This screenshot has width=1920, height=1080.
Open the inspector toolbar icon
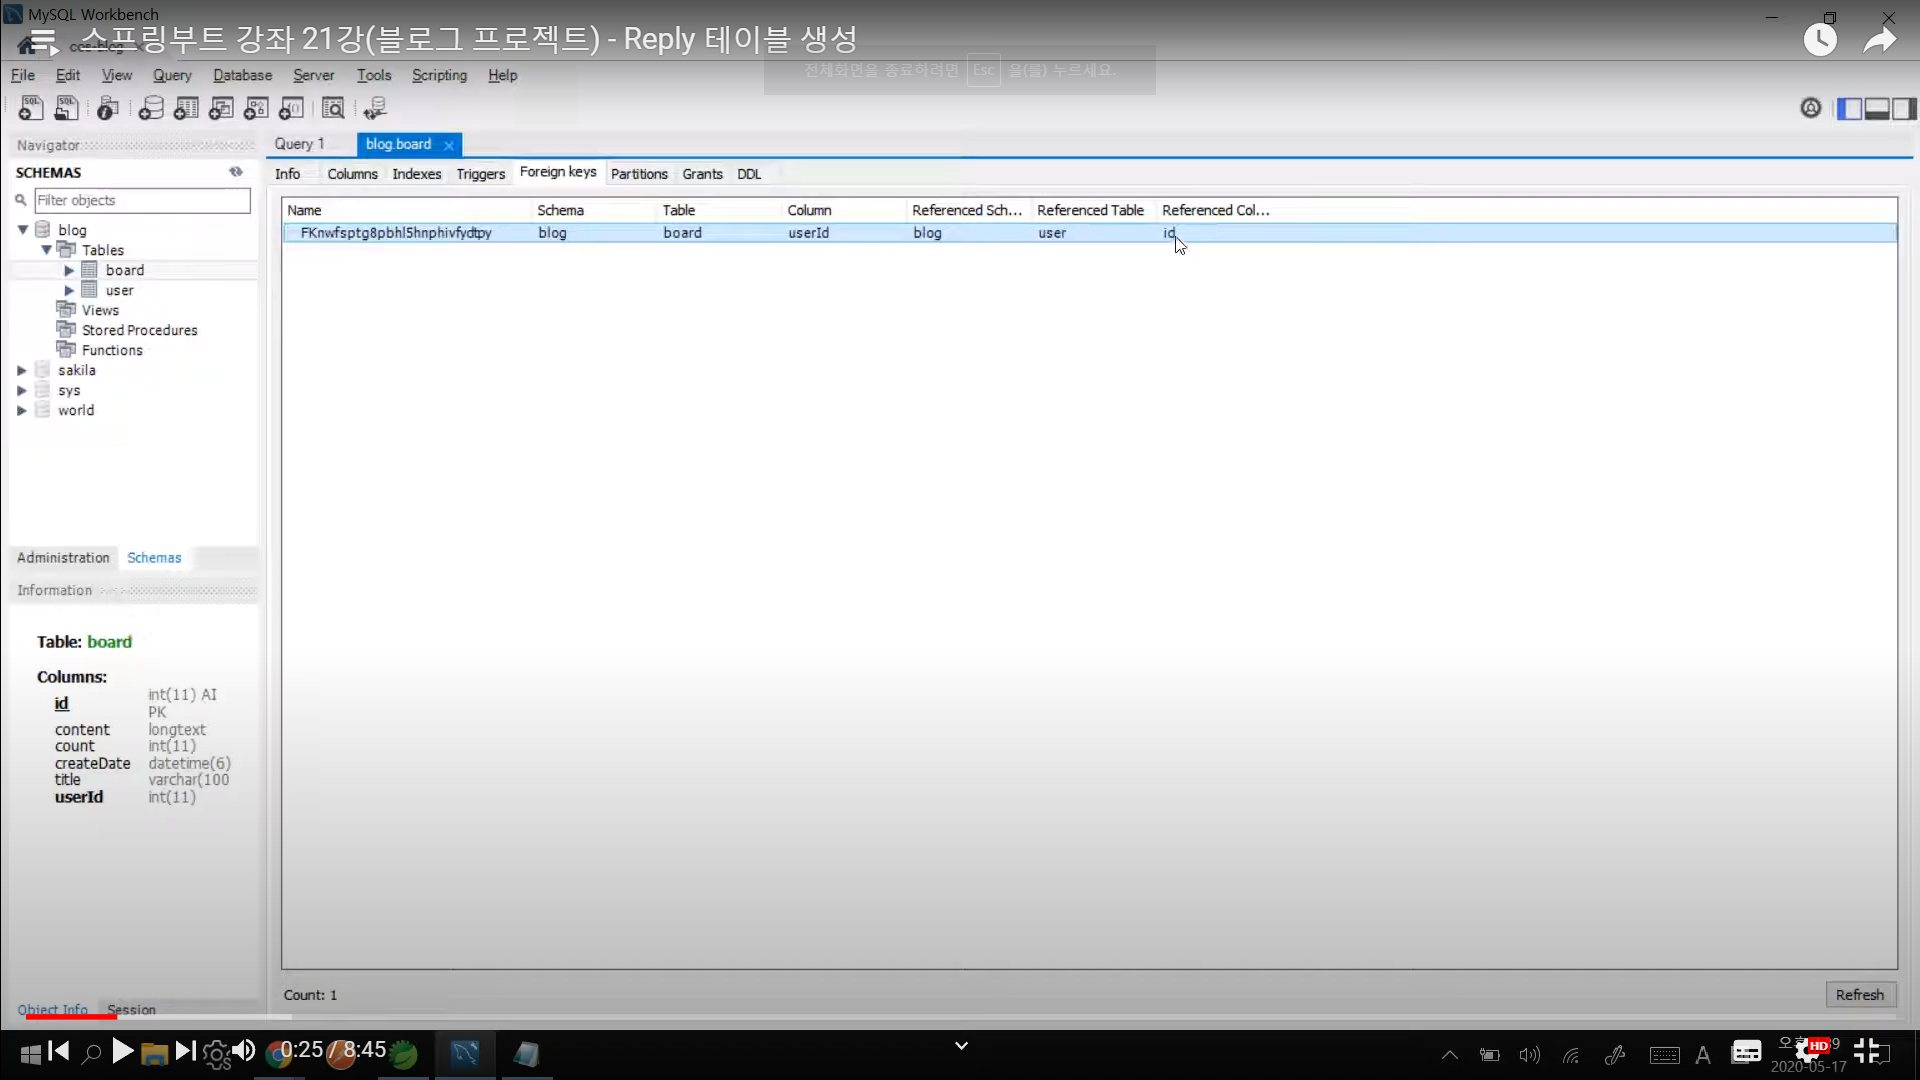[x=108, y=108]
